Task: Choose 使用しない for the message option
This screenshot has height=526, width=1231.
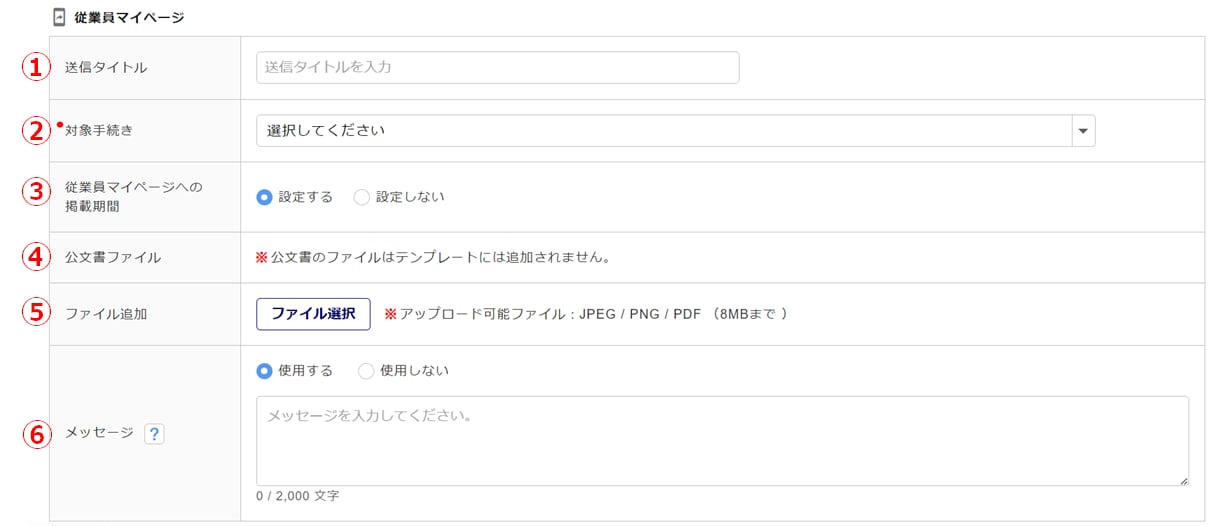Action: pyautogui.click(x=366, y=370)
